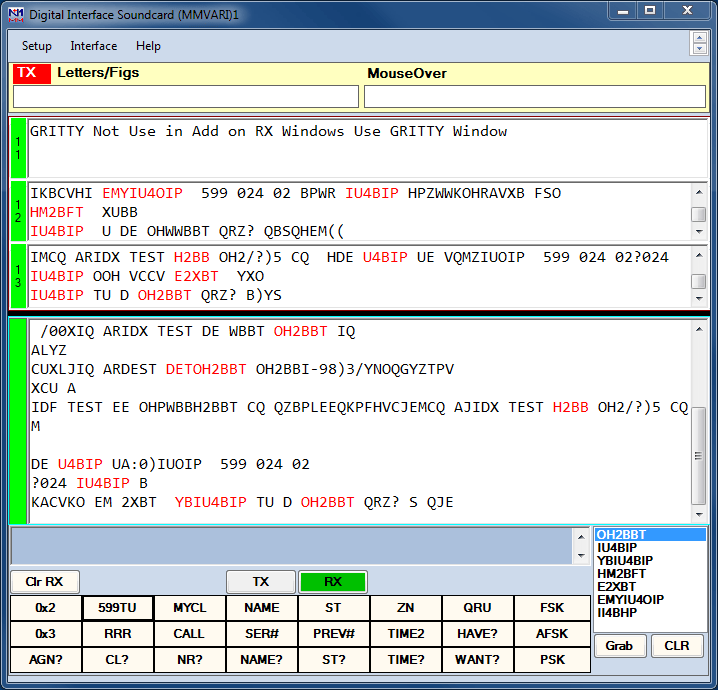Send the RRR macro

[117, 634]
